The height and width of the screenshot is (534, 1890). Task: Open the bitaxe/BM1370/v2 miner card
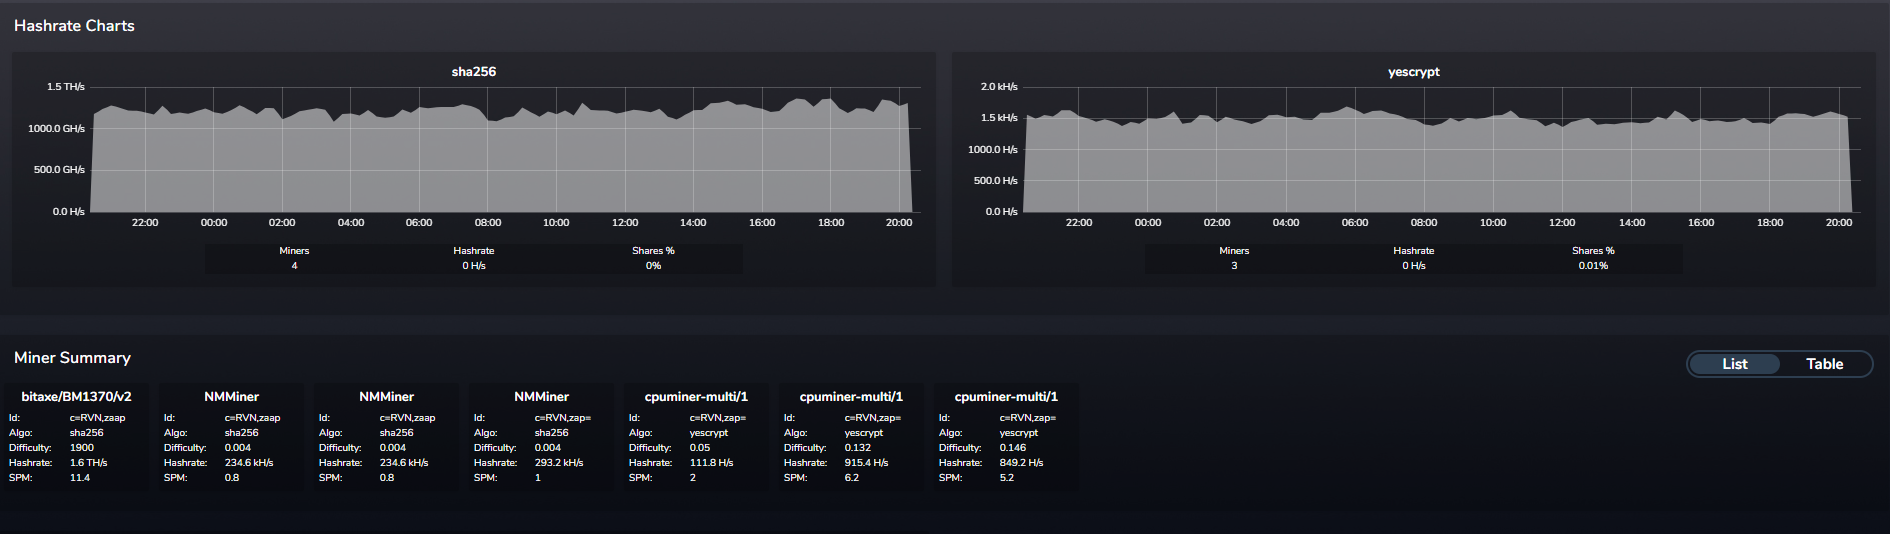(x=76, y=397)
